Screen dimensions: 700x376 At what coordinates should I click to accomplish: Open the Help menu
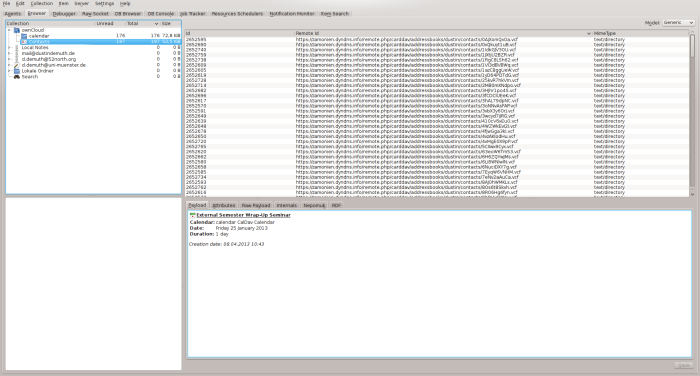[x=125, y=4]
